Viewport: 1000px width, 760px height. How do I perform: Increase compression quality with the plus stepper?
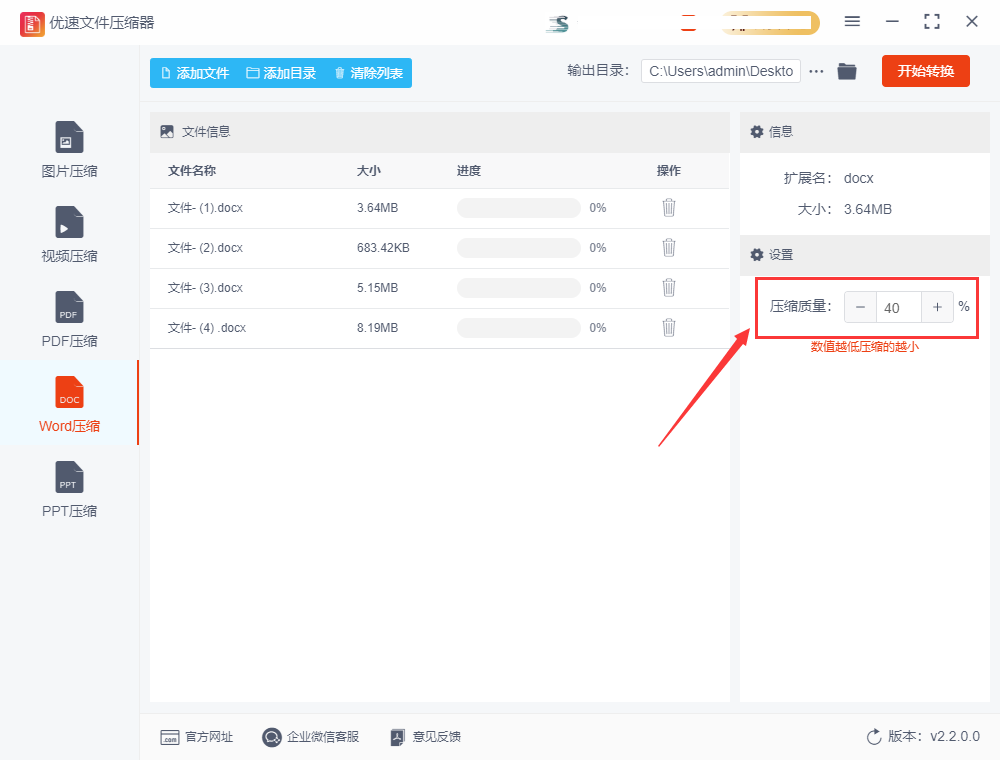point(937,307)
